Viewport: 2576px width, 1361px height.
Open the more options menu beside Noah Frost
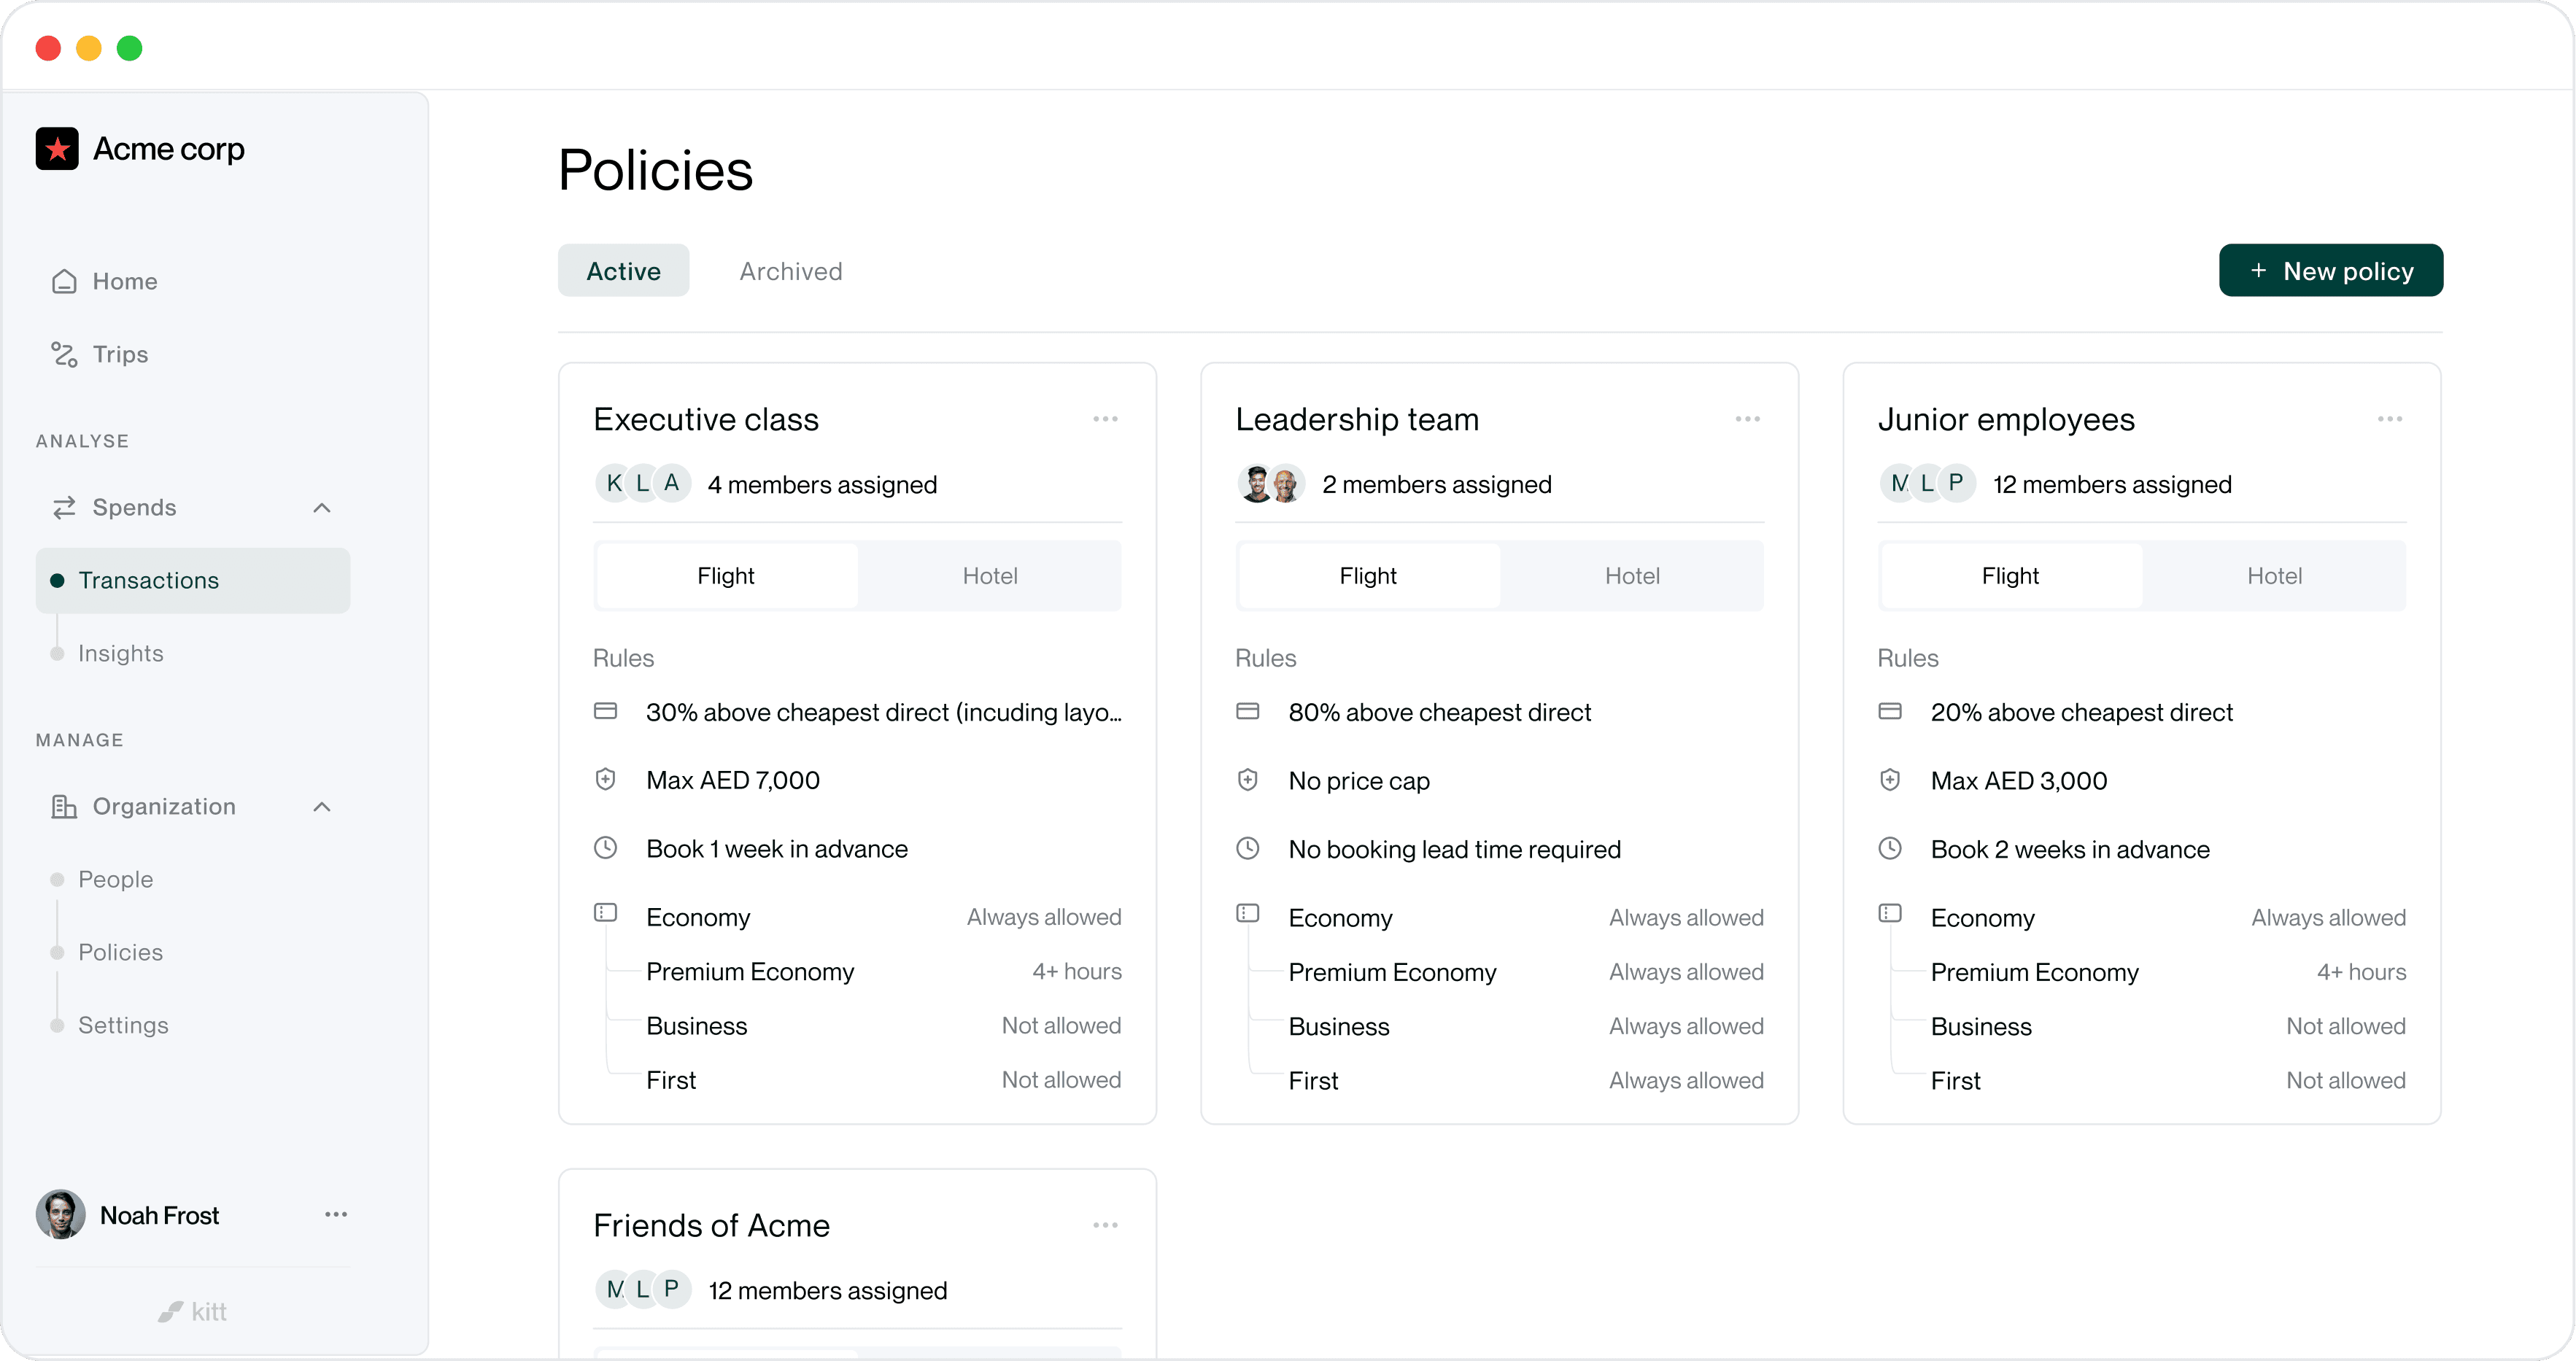(336, 1215)
